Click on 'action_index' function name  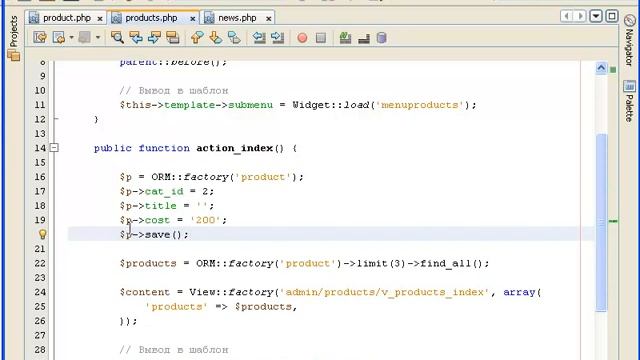234,148
